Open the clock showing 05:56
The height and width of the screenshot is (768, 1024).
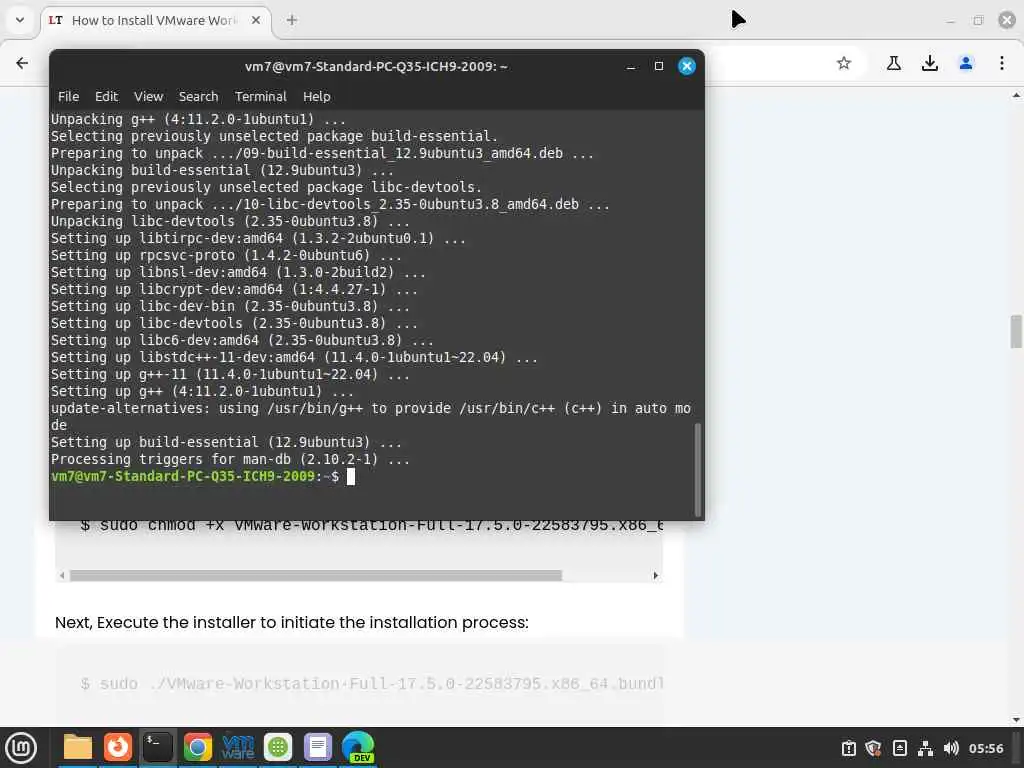tap(985, 748)
